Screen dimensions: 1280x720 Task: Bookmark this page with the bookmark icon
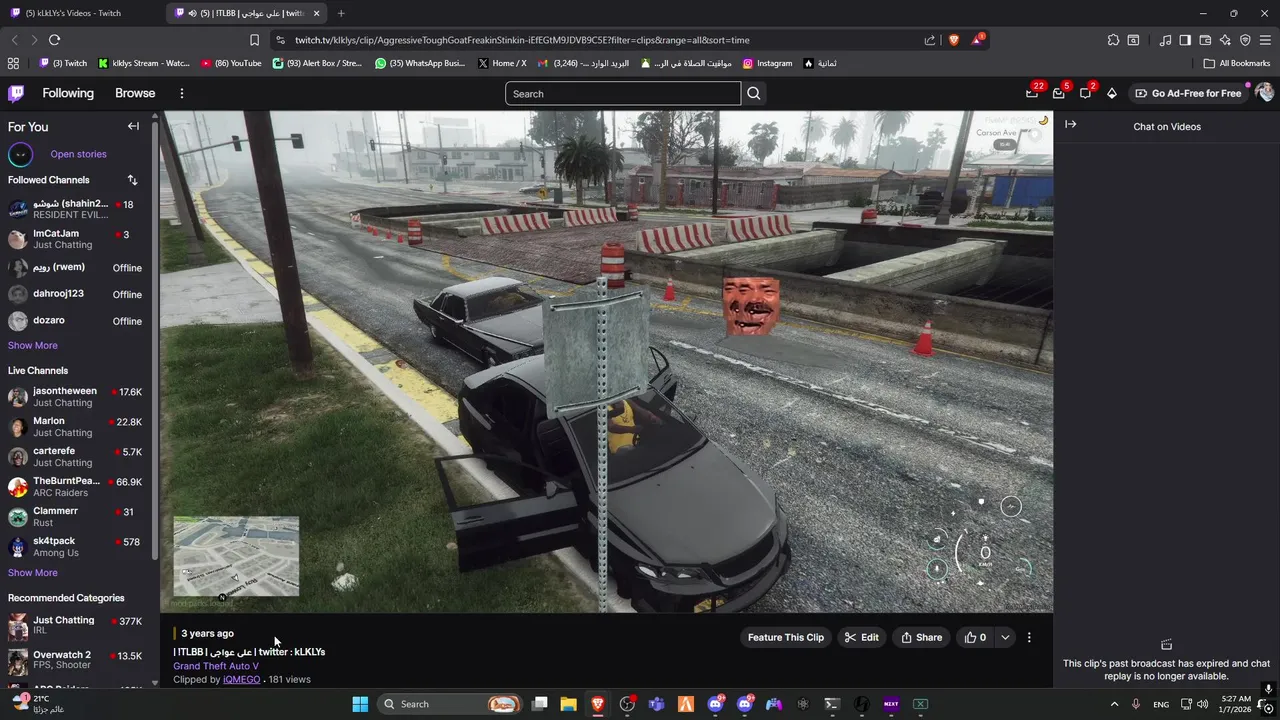254,40
